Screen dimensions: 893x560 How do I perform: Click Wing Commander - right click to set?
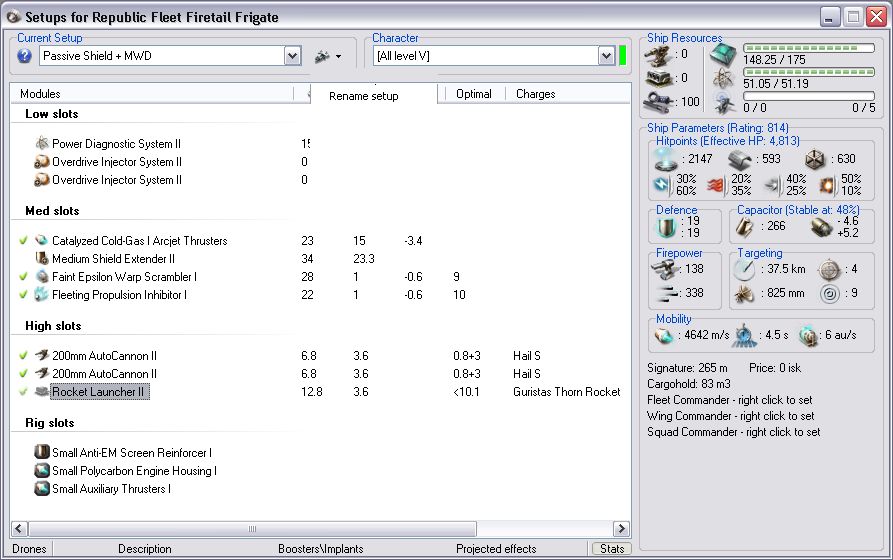731,416
